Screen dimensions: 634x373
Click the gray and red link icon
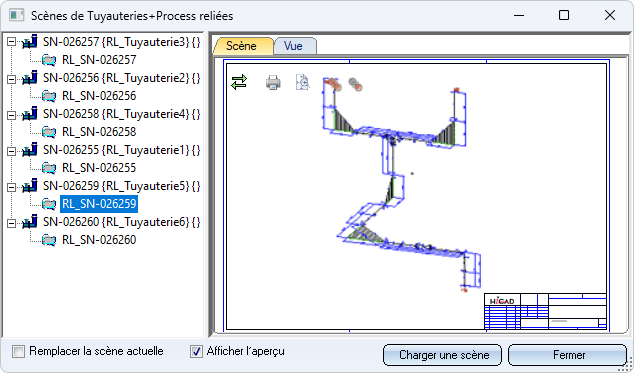355,84
